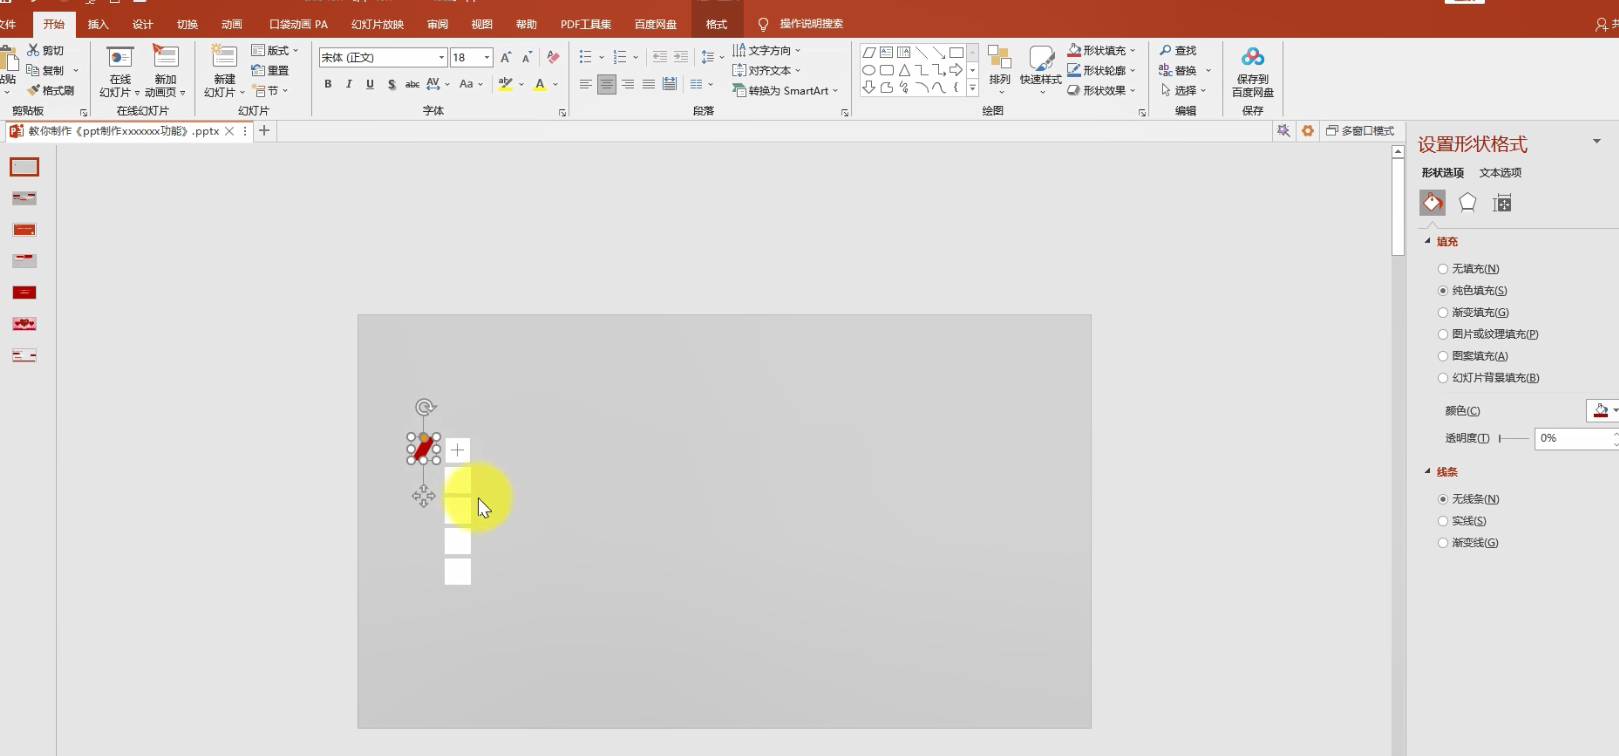Click the Convert to SmartArt button
This screenshot has height=756, width=1619.
coord(785,91)
